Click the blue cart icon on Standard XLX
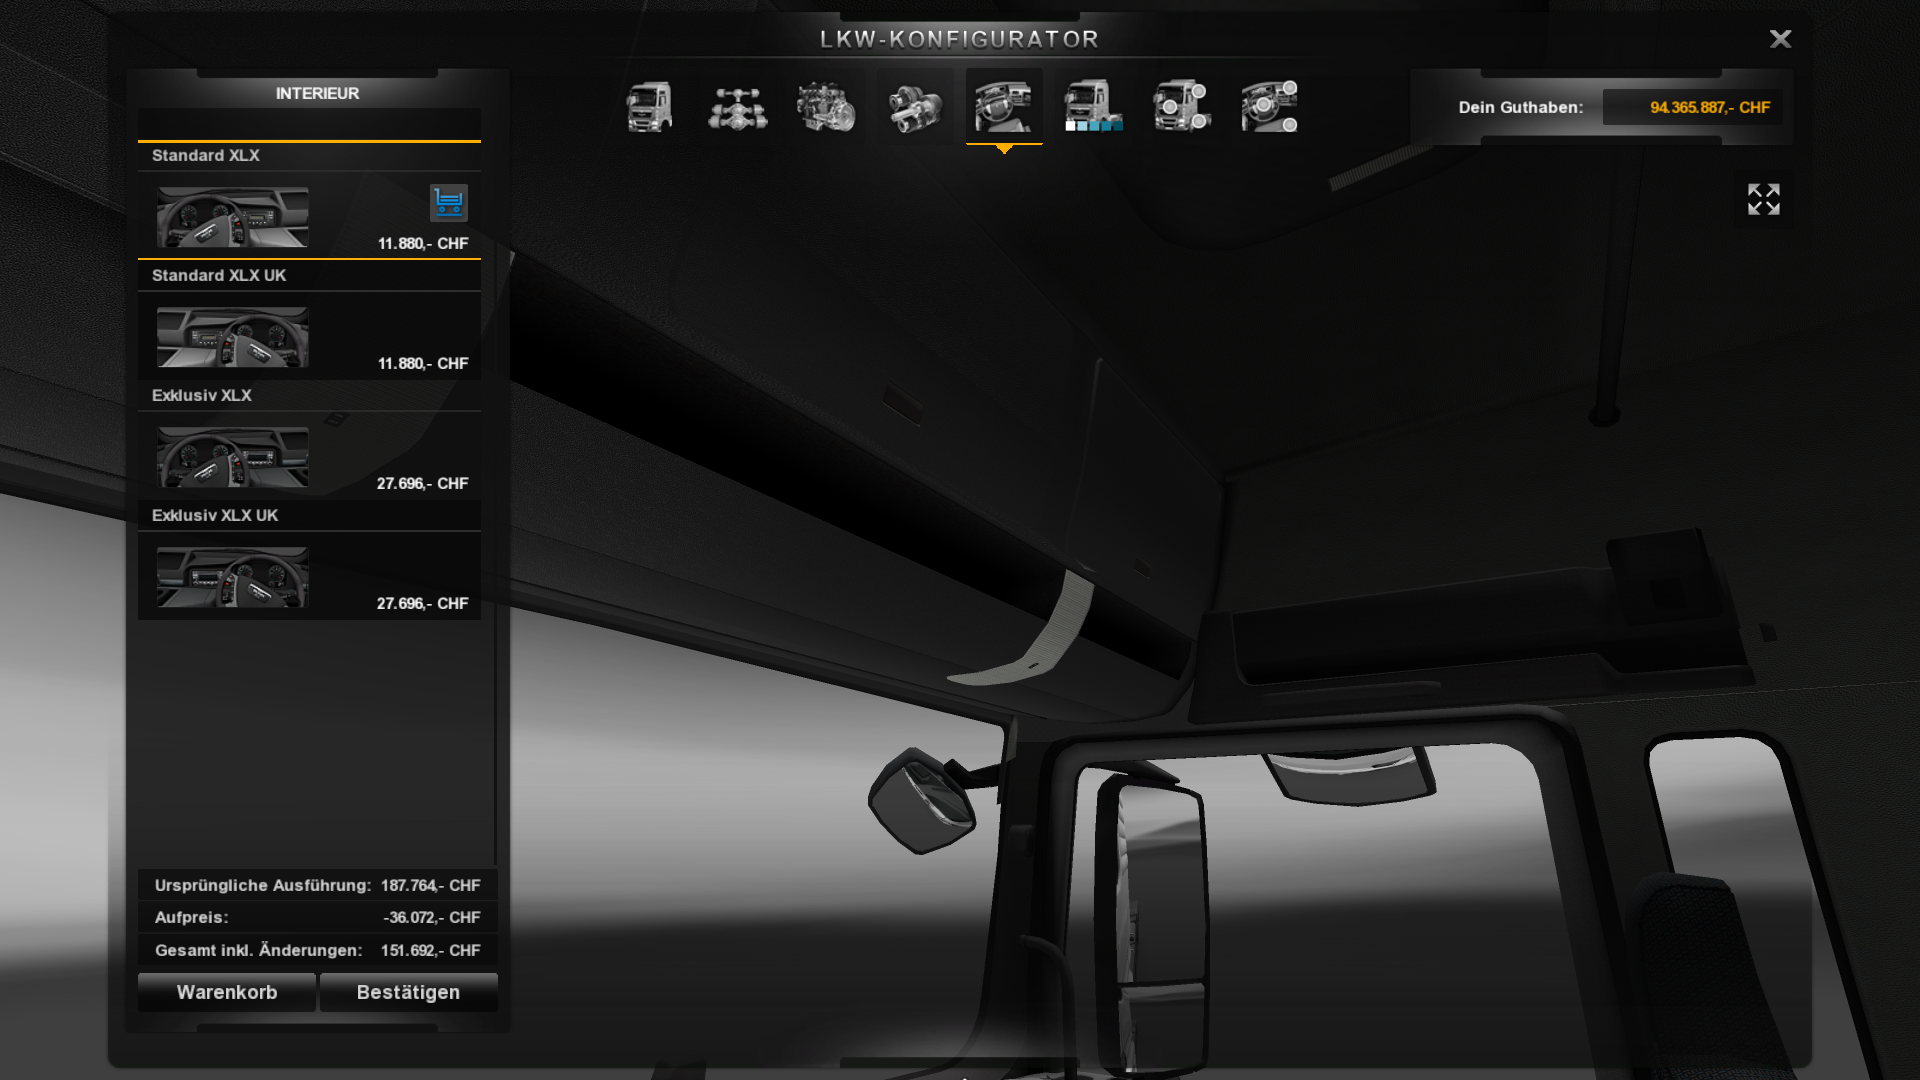Viewport: 1920px width, 1080px height. (x=449, y=203)
